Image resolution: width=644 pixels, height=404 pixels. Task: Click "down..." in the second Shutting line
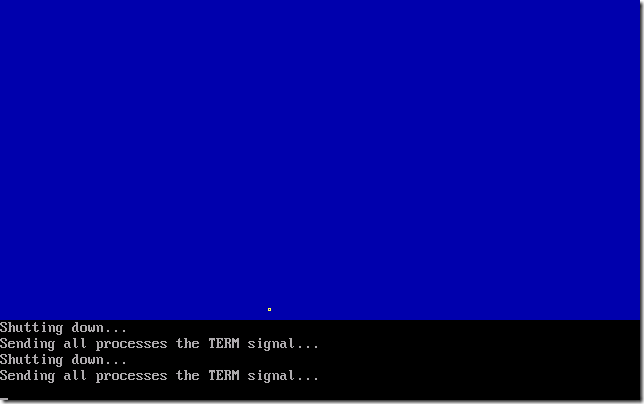99,359
